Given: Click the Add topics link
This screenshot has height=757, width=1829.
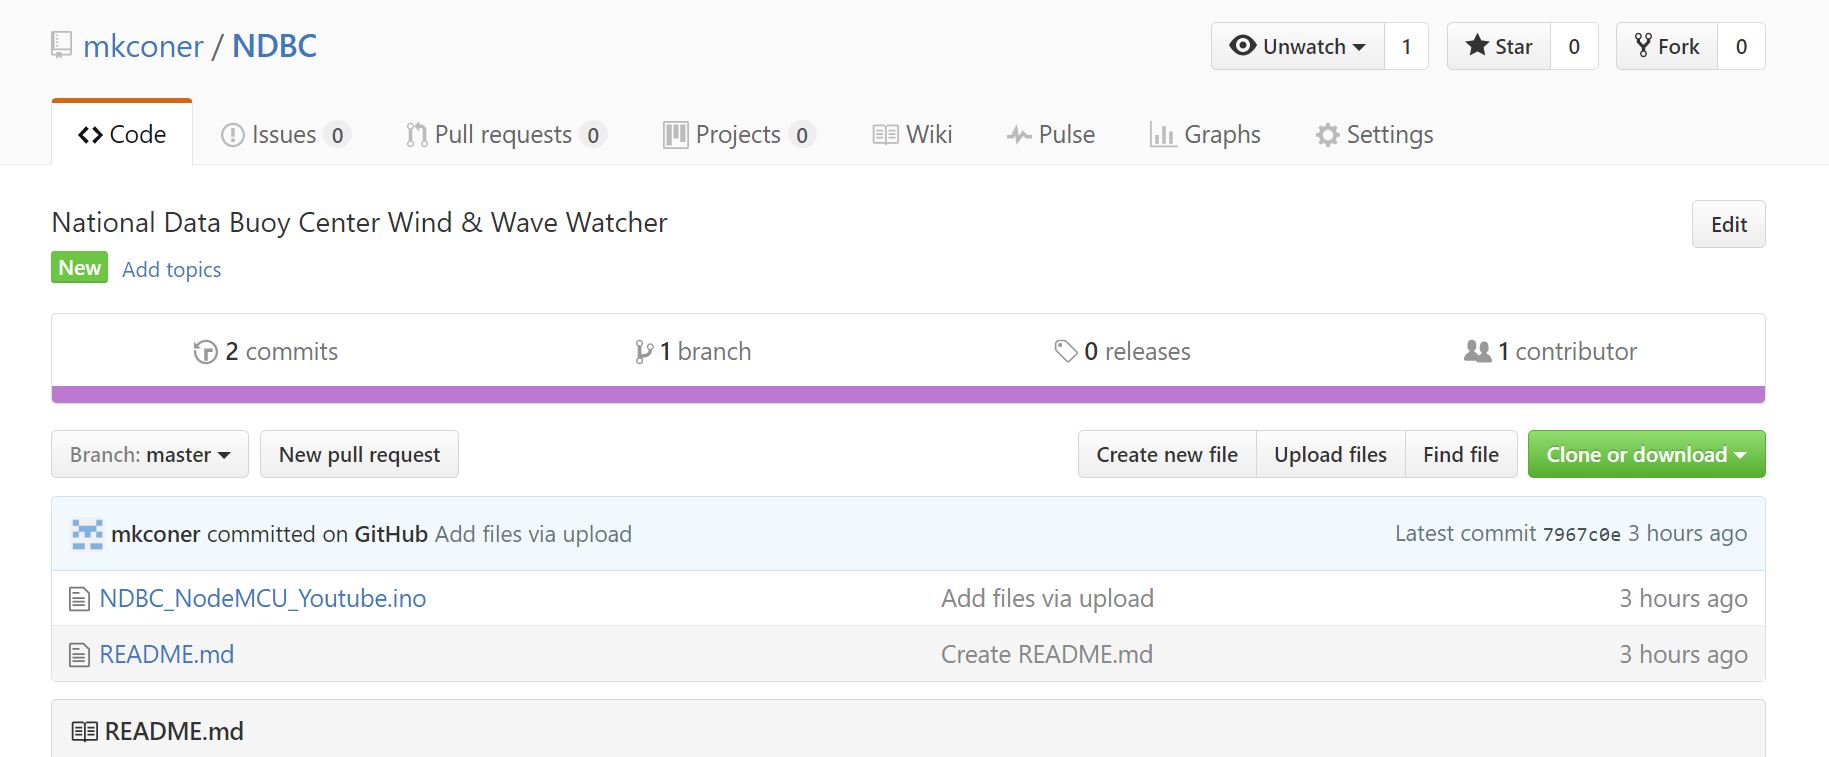Looking at the screenshot, I should (x=172, y=269).
